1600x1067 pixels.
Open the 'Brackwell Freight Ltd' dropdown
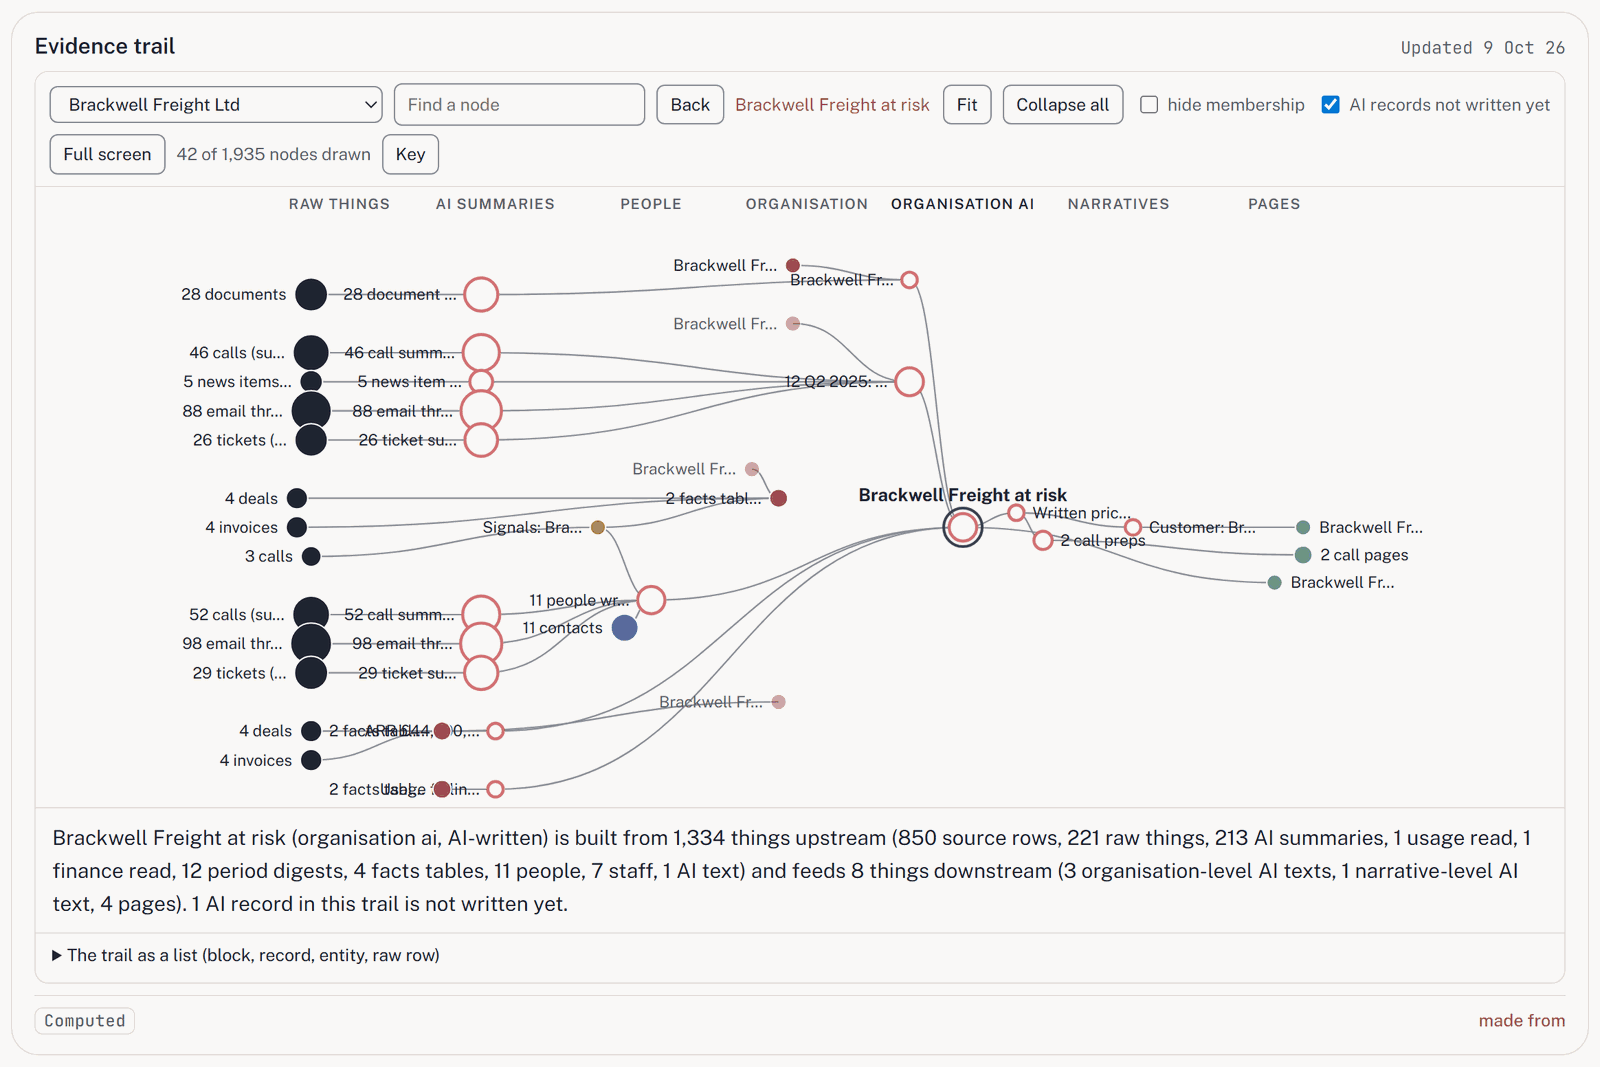216,105
